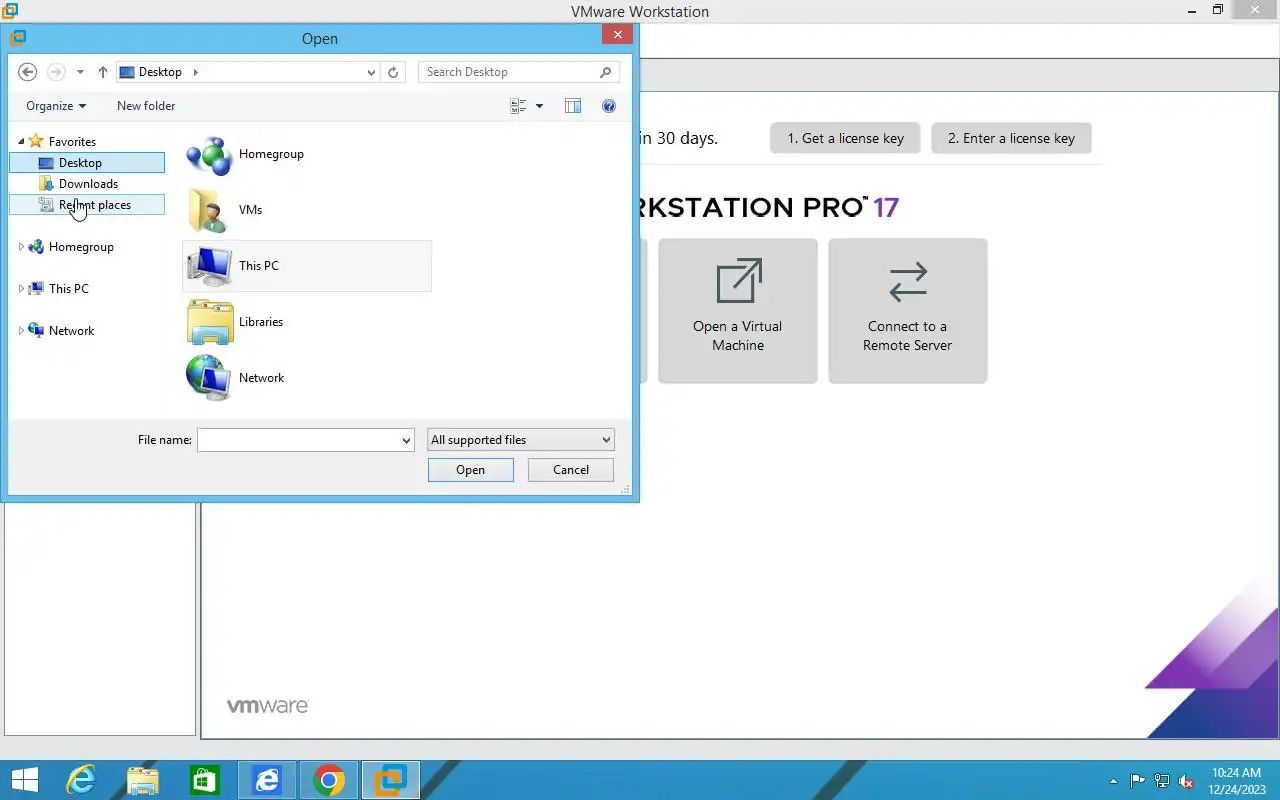Click VMware Workstation taskbar button
The height and width of the screenshot is (800, 1280).
coord(391,780)
